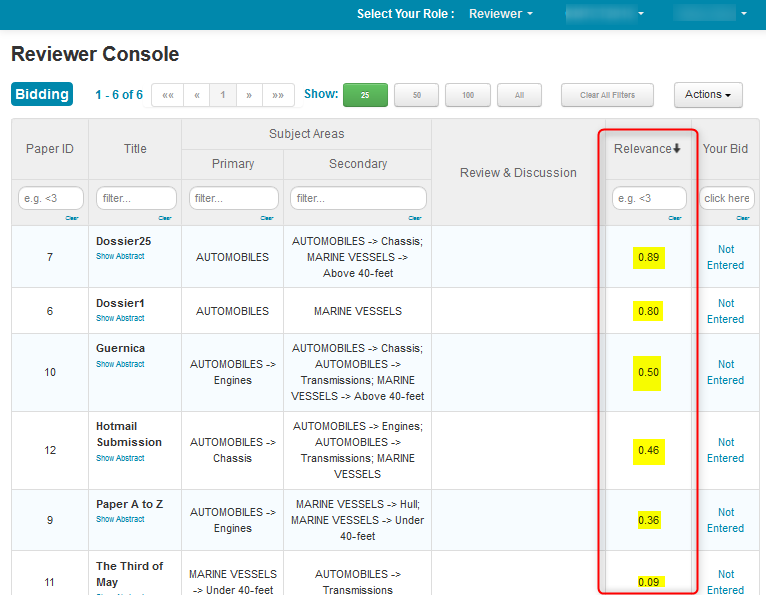
Task: Show Abstract for Guernica paper
Action: tap(120, 365)
